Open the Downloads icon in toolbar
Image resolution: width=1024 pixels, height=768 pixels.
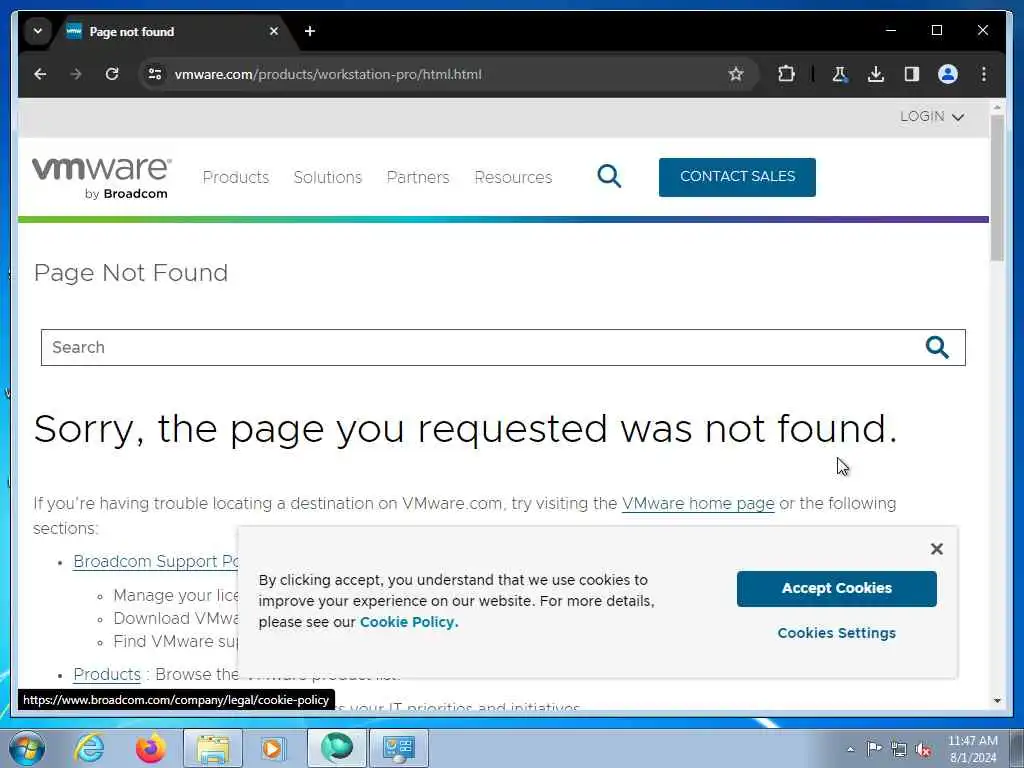[876, 74]
